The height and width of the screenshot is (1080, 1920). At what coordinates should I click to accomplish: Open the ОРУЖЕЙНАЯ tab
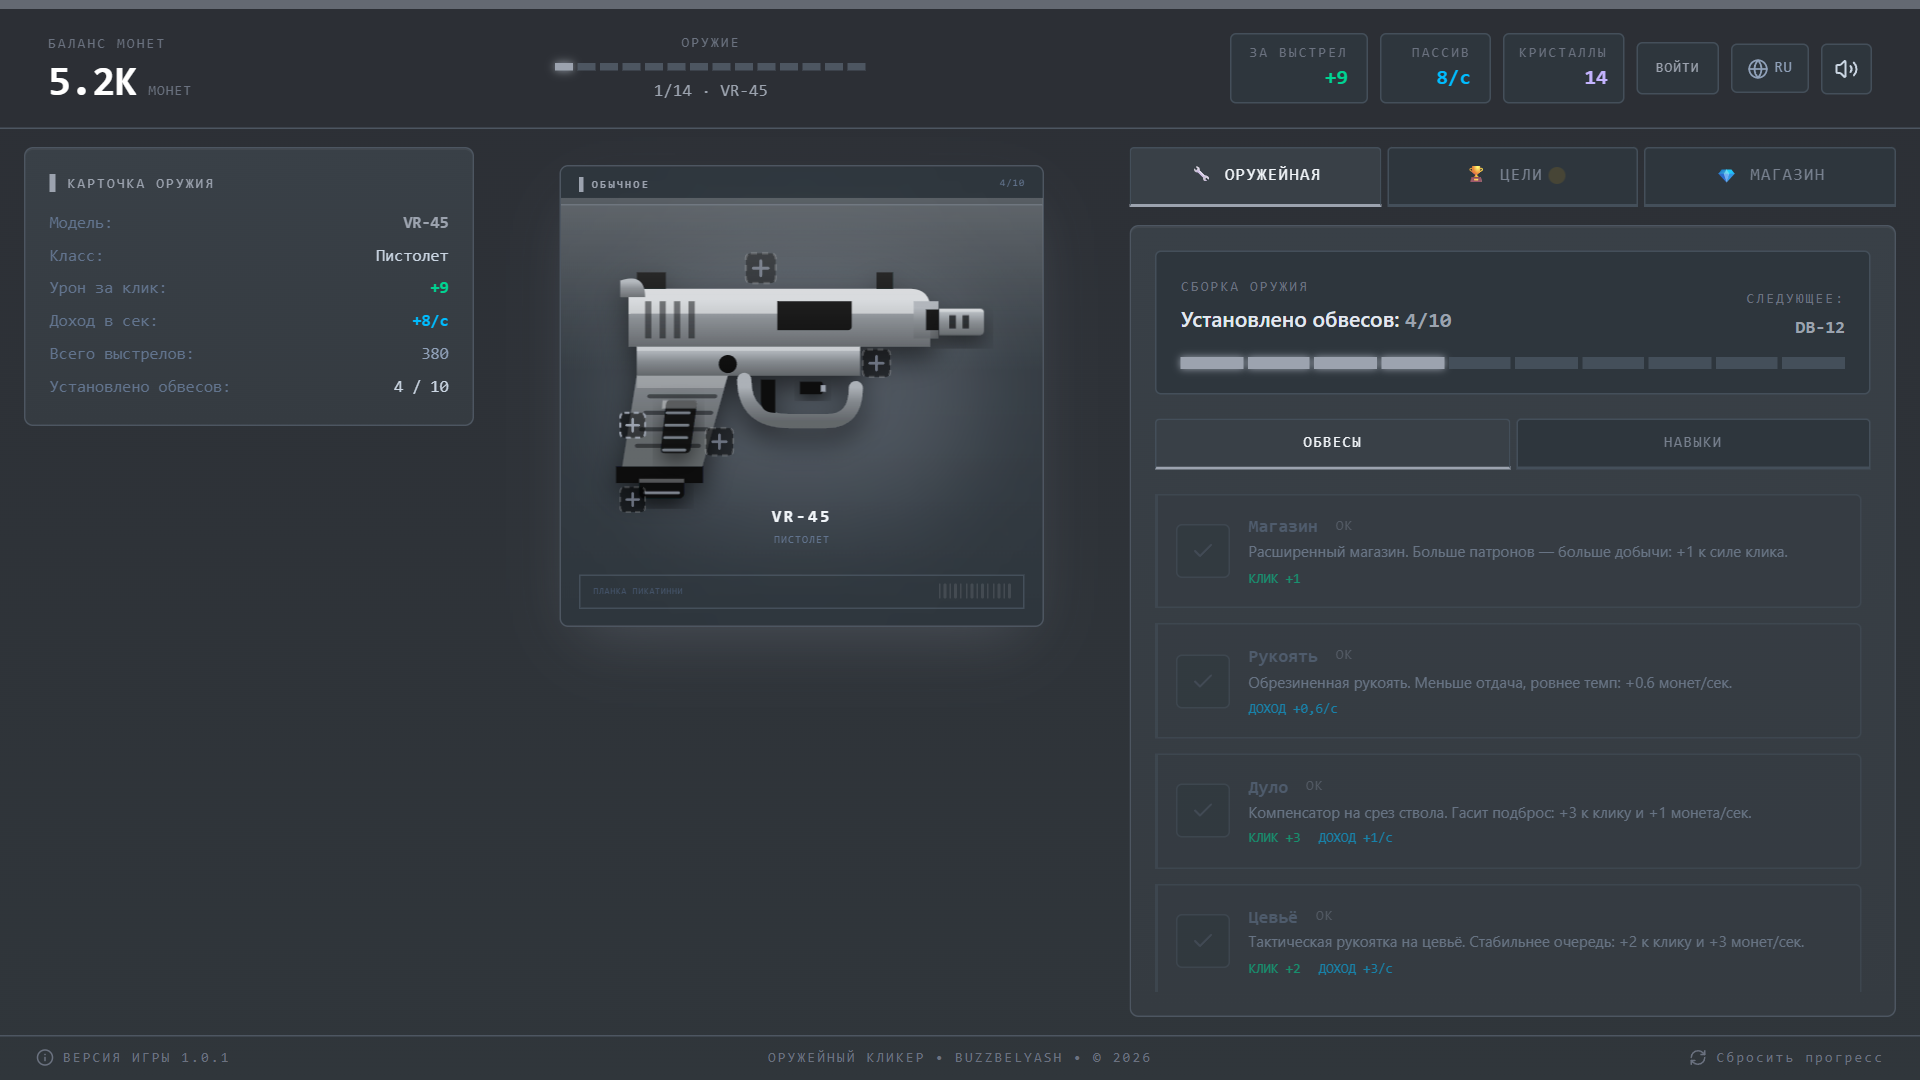pos(1255,176)
